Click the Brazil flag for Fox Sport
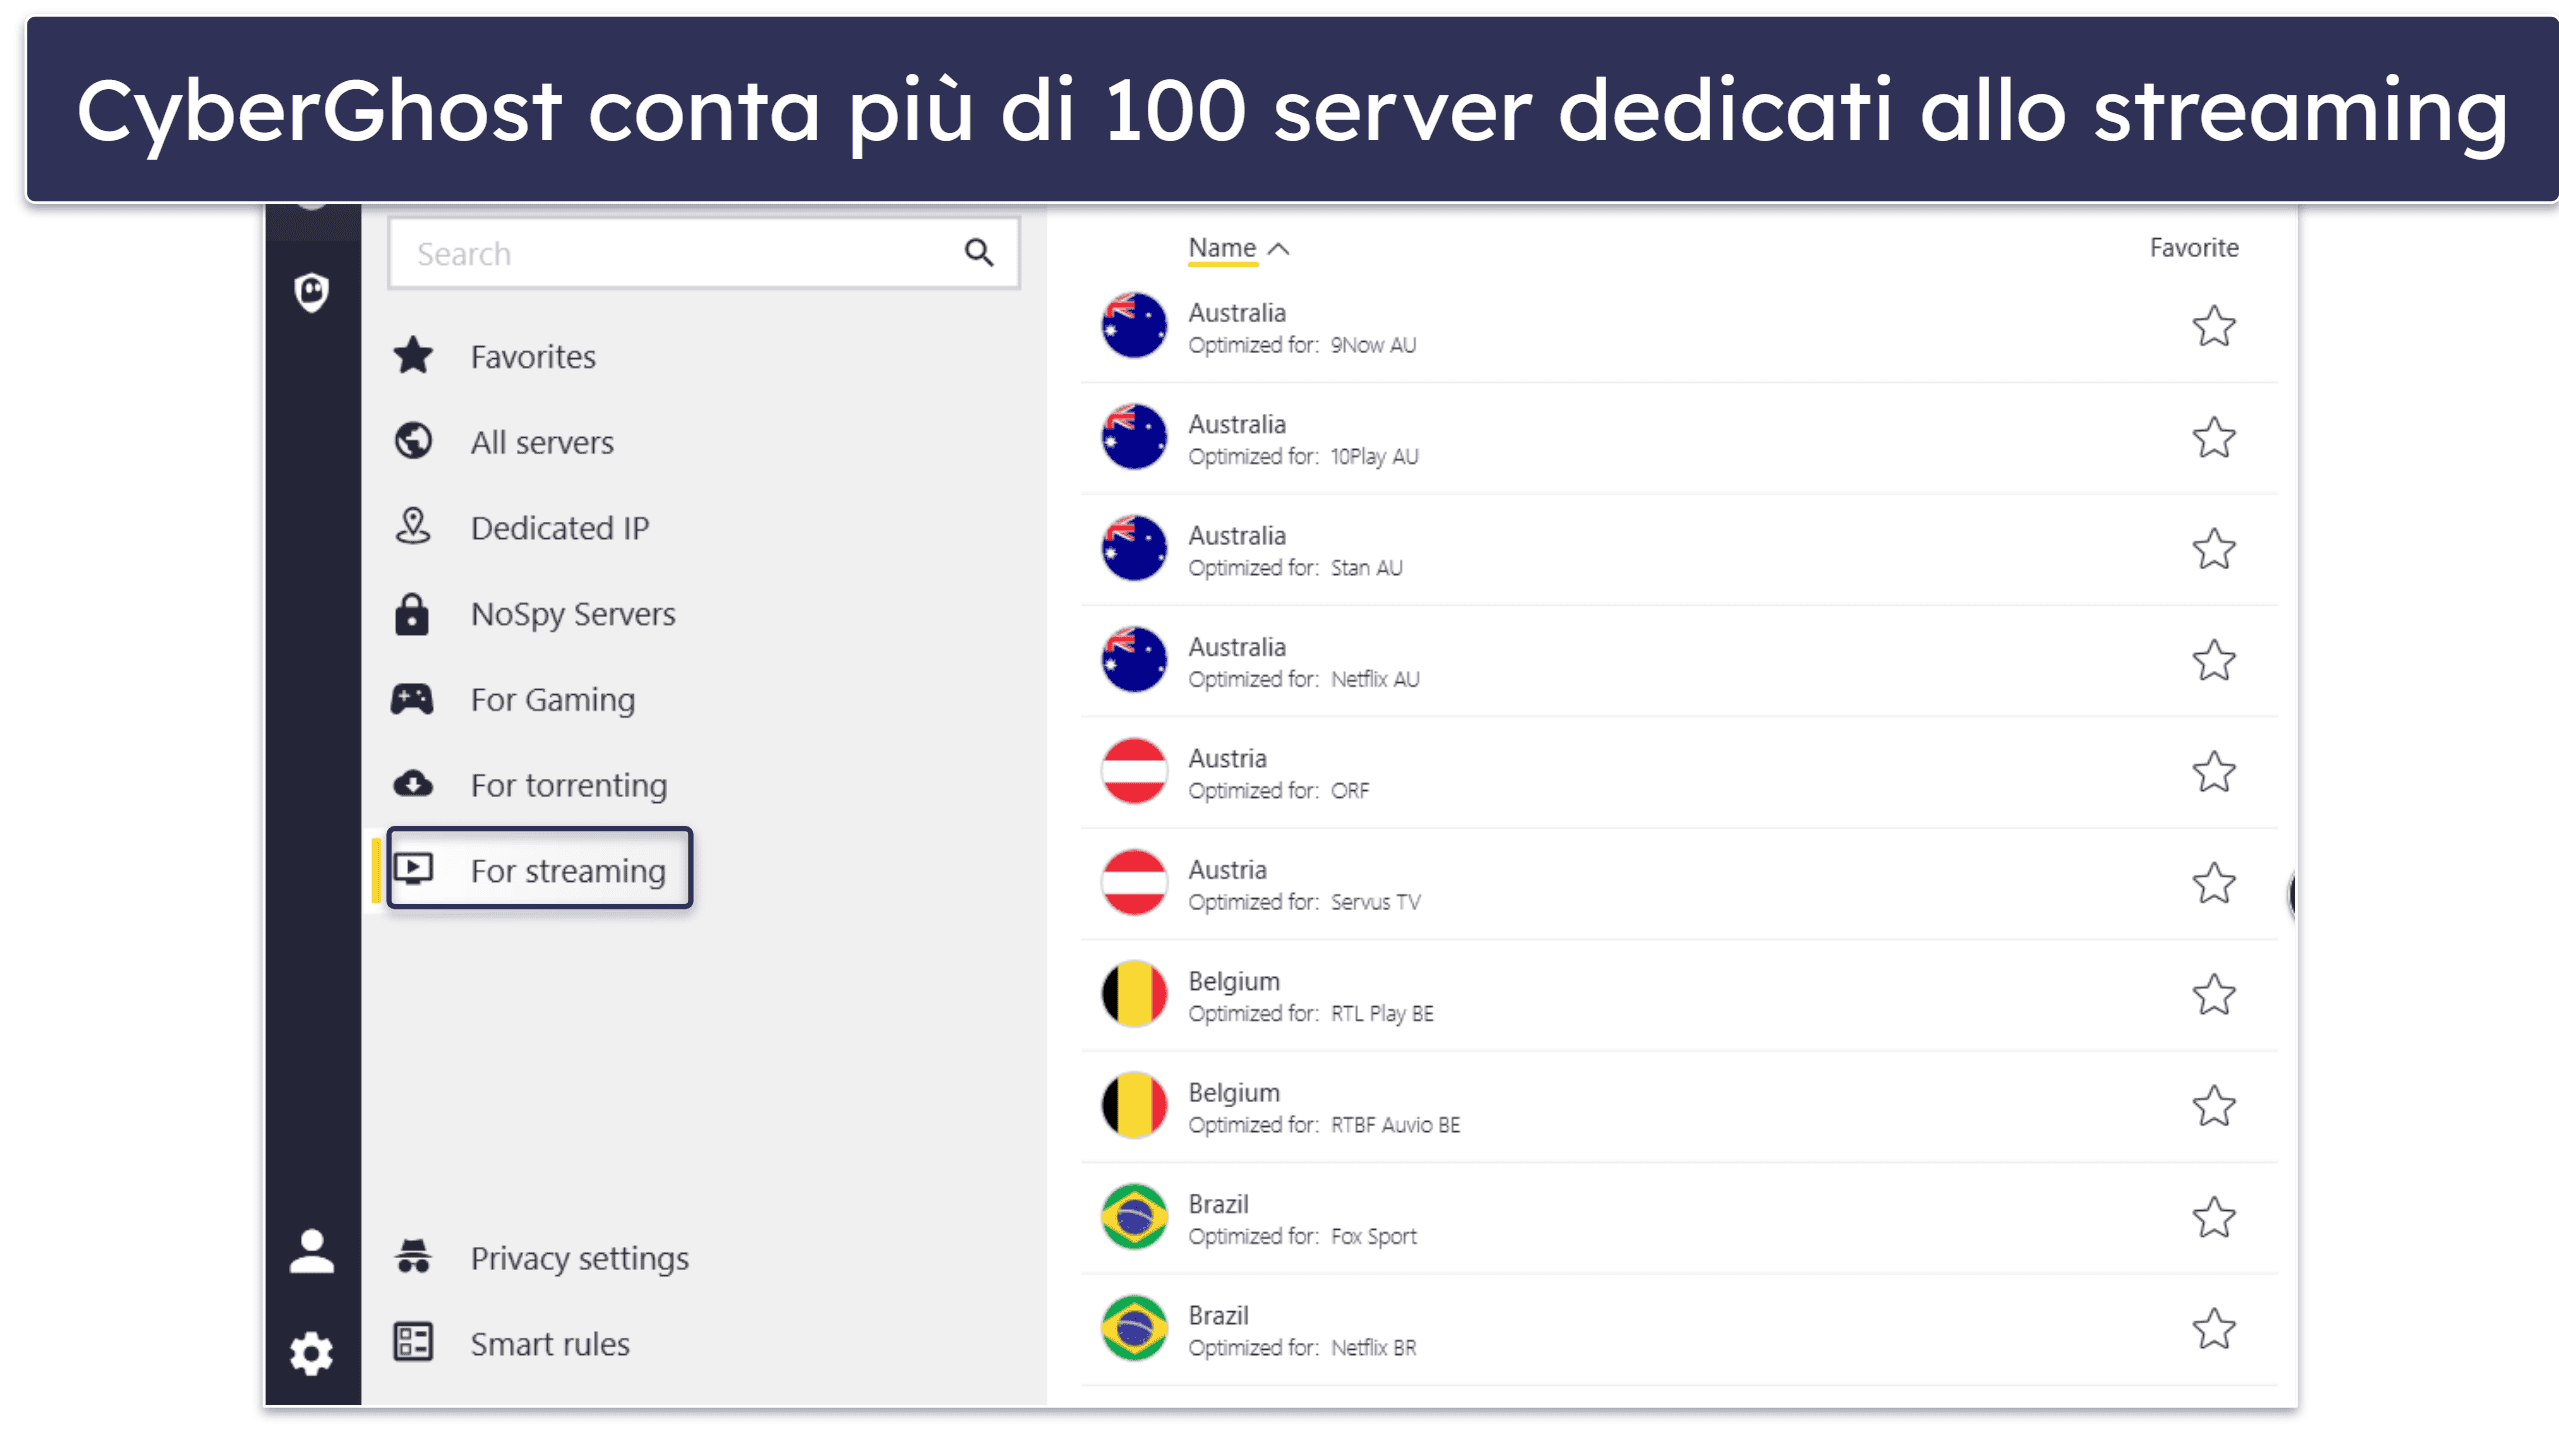The image size is (2559, 1429). 1134,1218
